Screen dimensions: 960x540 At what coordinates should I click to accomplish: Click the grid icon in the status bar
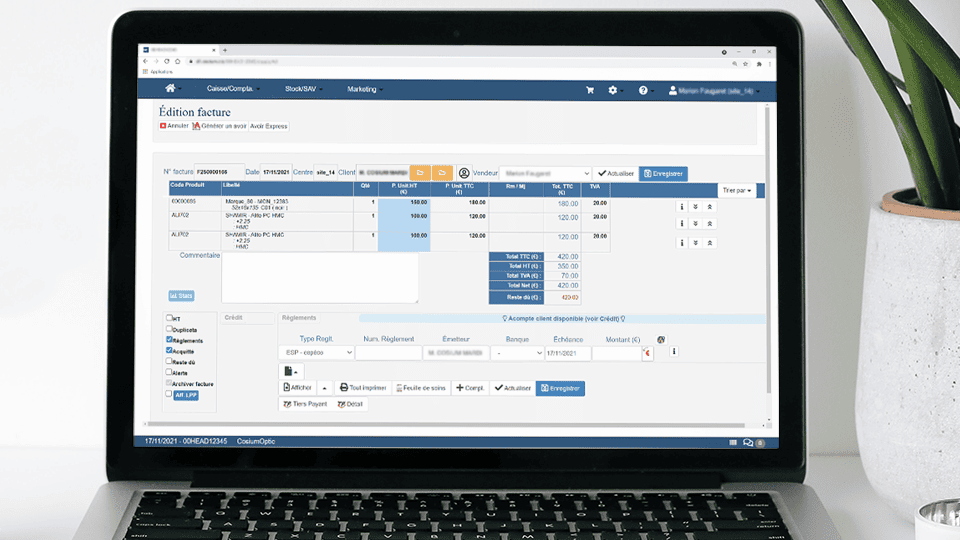733,442
